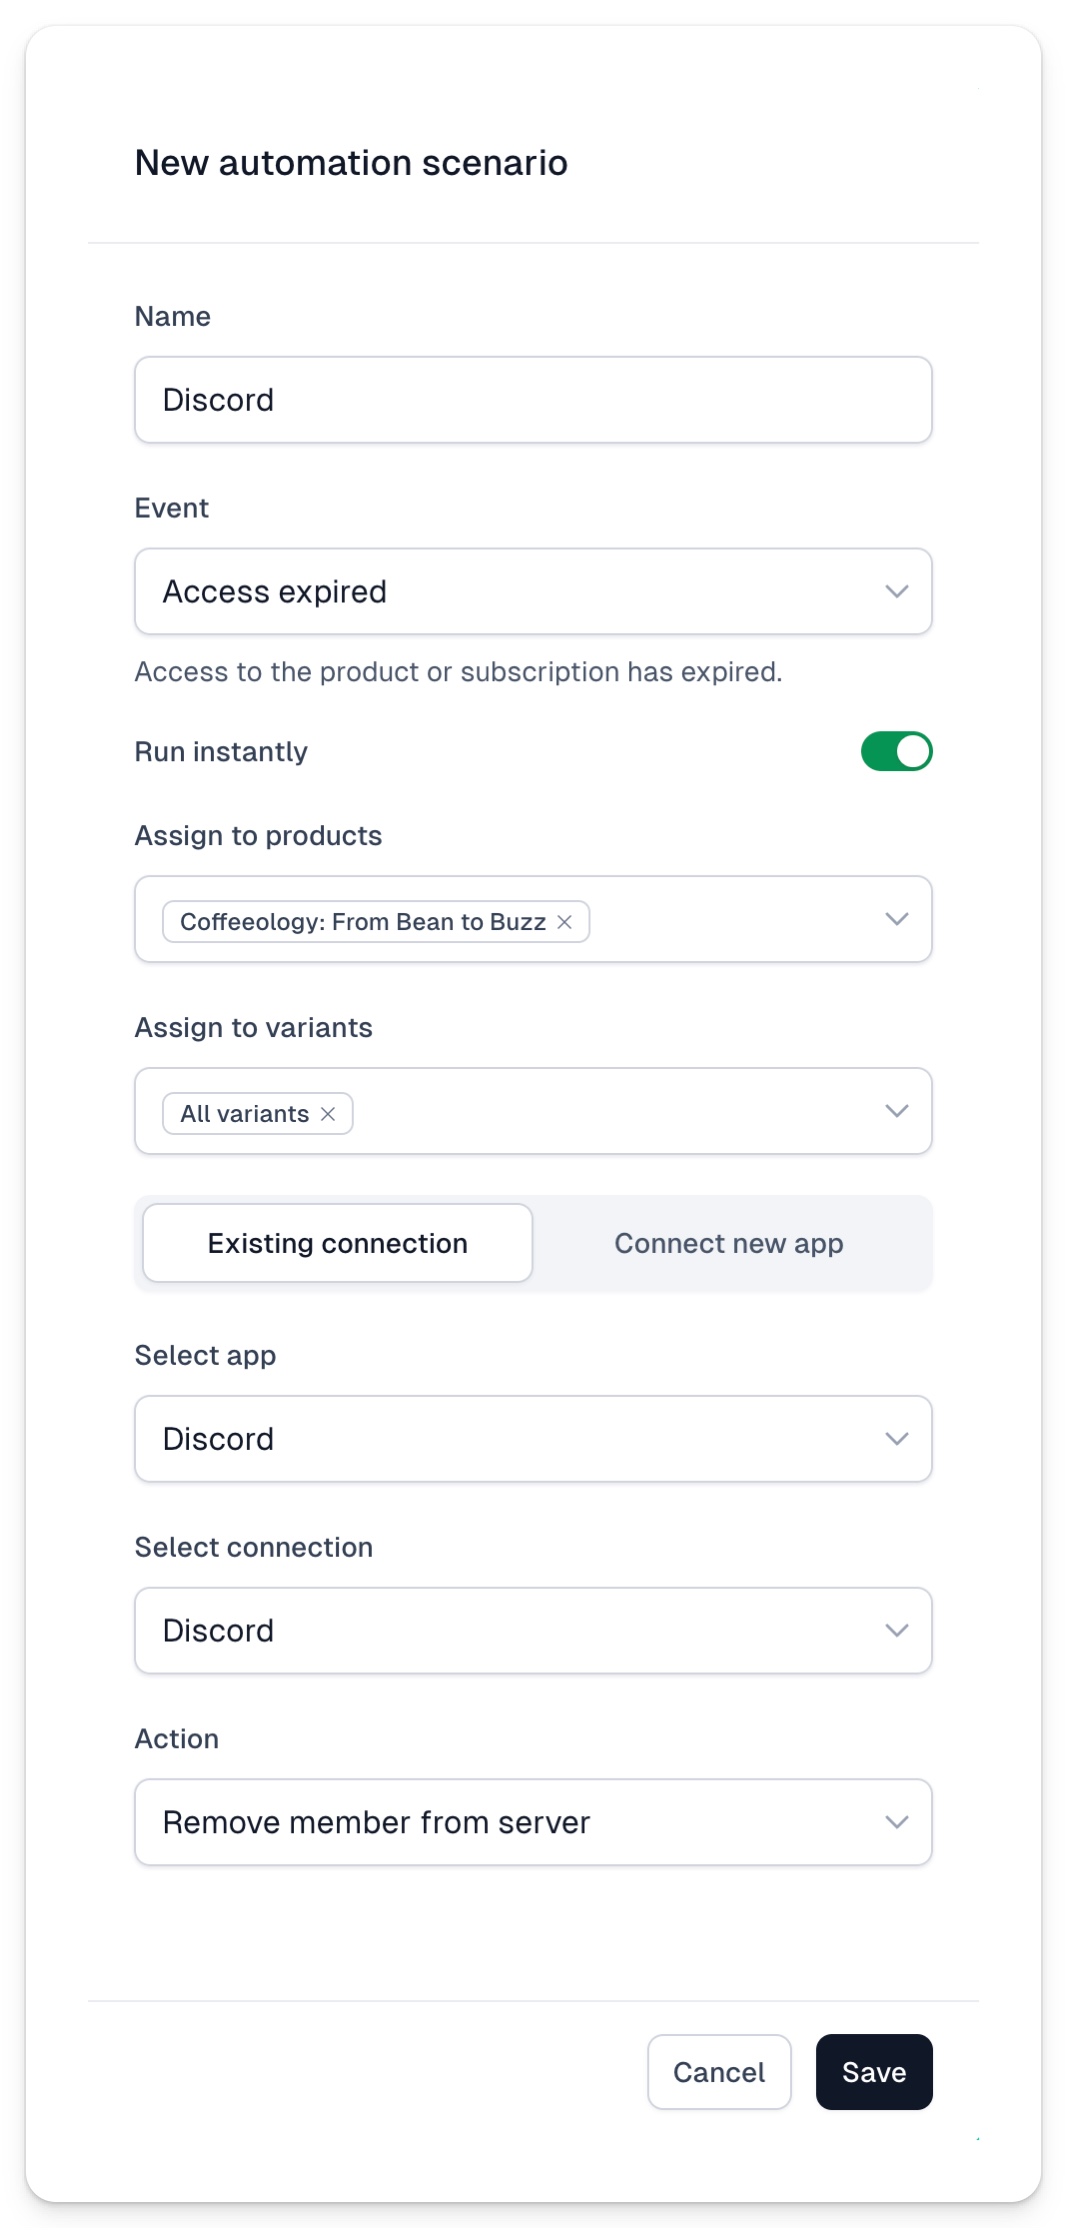Switch to the Connect new app tab
Viewport: 1068px width, 2230px height.
click(x=729, y=1243)
